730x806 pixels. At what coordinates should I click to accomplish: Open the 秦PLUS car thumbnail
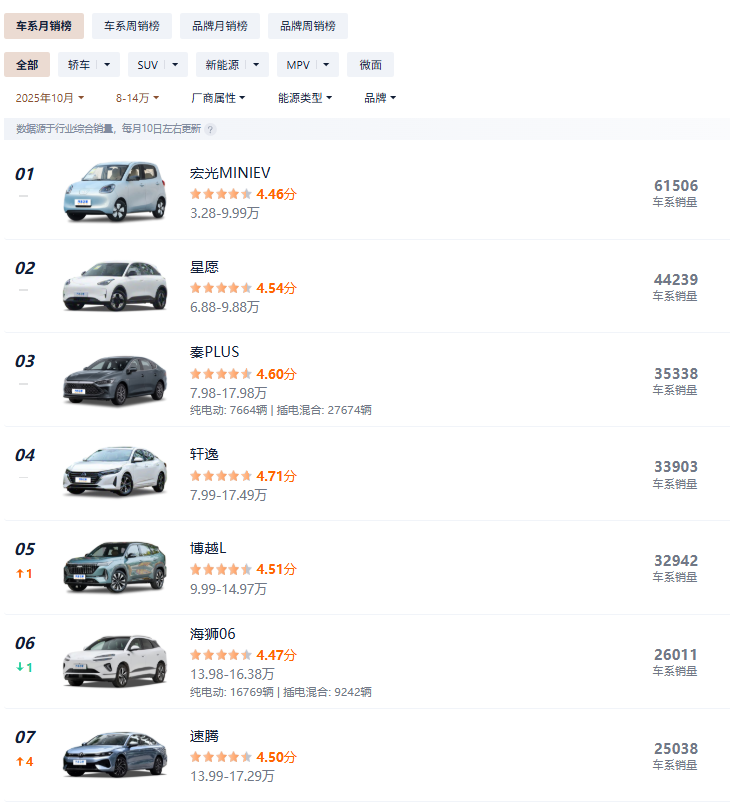[x=115, y=380]
